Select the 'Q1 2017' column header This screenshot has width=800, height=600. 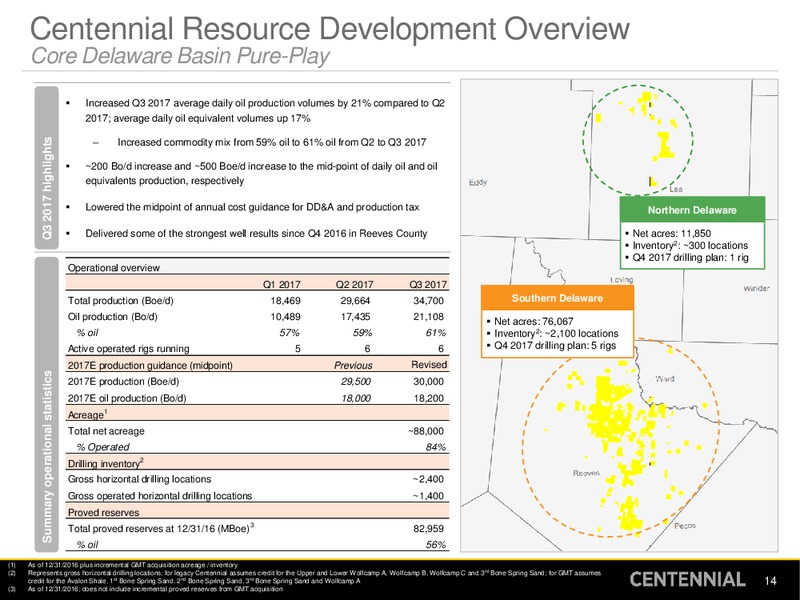pos(282,284)
